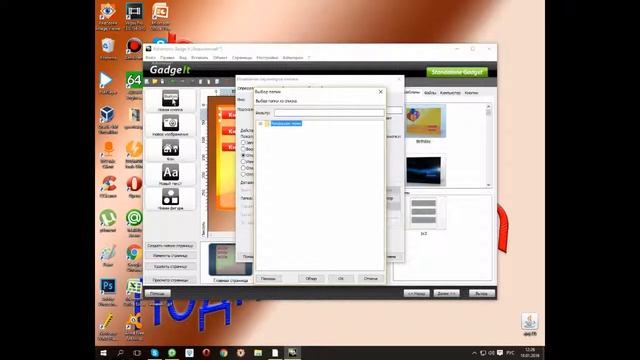This screenshot has width=640, height=360.
Task: Open the Настройки menu in GadgeIt
Action: pos(267,58)
